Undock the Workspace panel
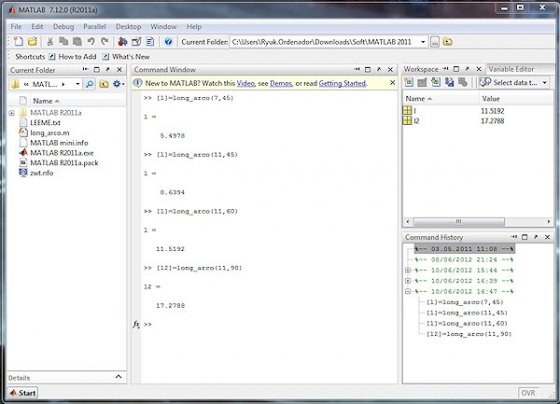560x404 pixels. (x=467, y=69)
